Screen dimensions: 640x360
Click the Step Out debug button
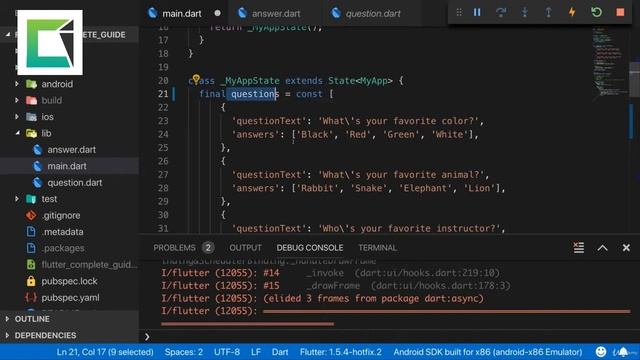tap(548, 13)
